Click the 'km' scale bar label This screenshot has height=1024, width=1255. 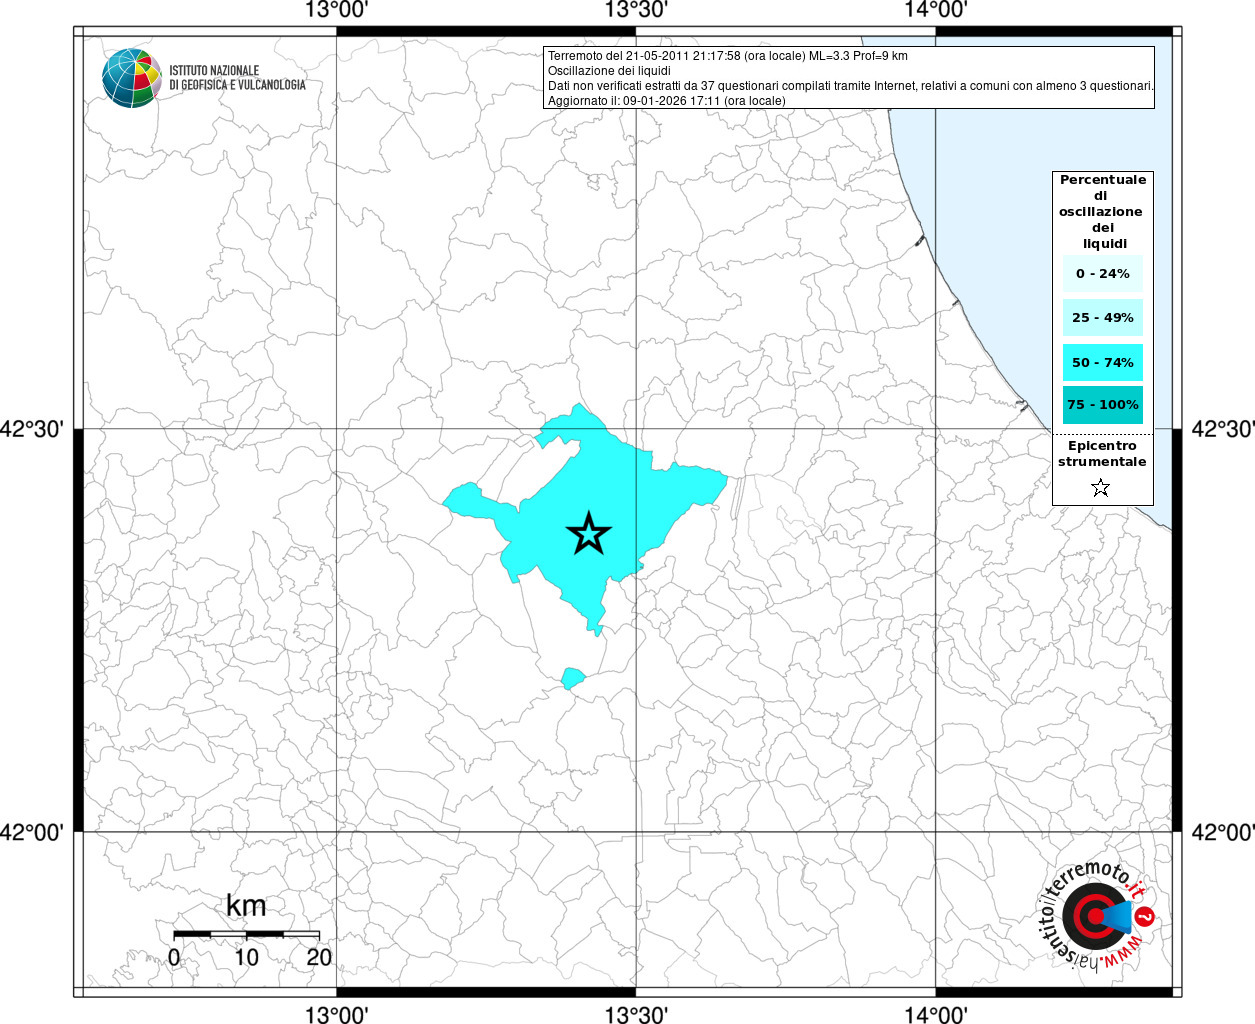[246, 906]
